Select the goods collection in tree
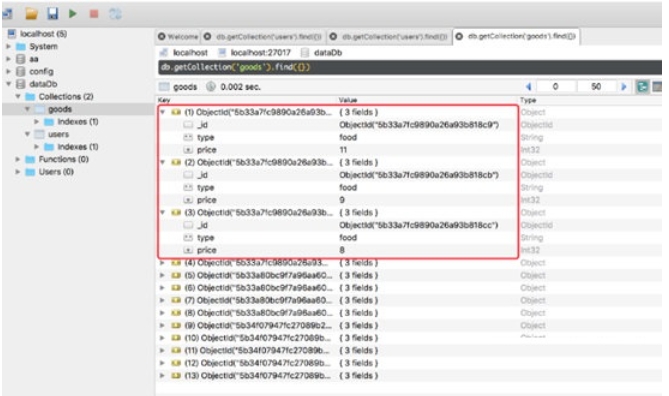This screenshot has width=669, height=396. point(60,109)
